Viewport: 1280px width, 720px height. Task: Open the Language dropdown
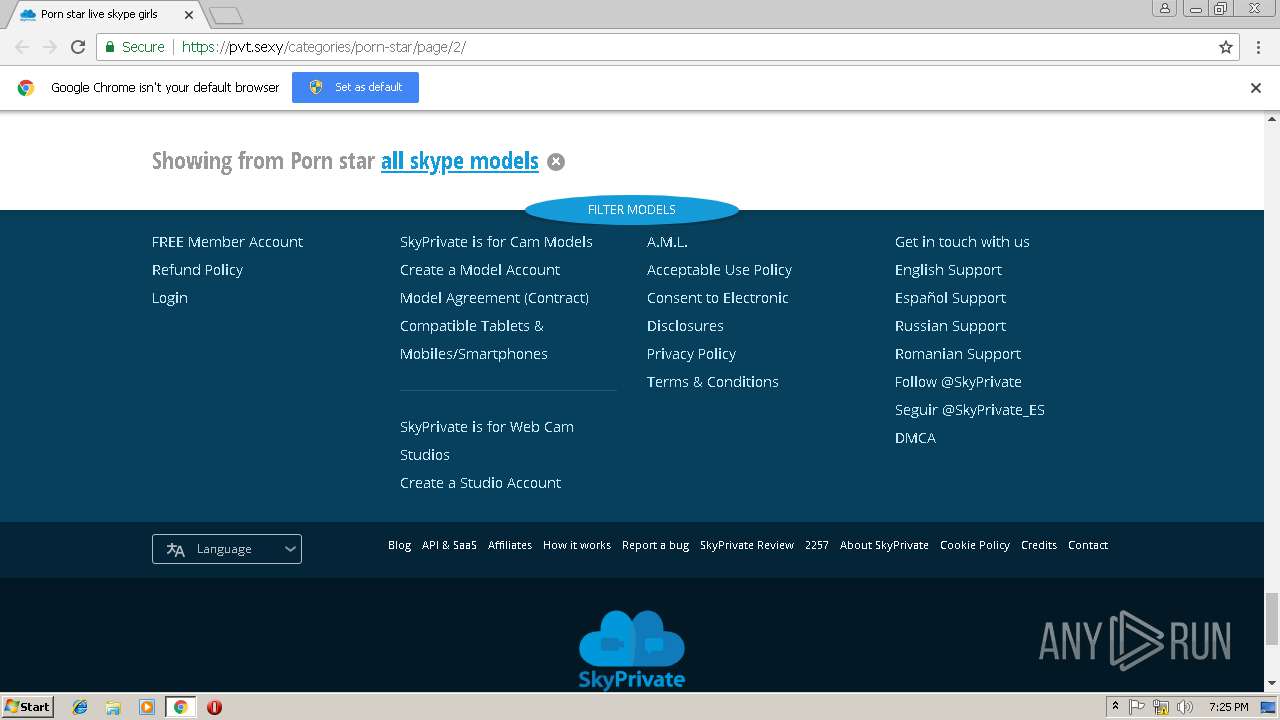coord(227,549)
